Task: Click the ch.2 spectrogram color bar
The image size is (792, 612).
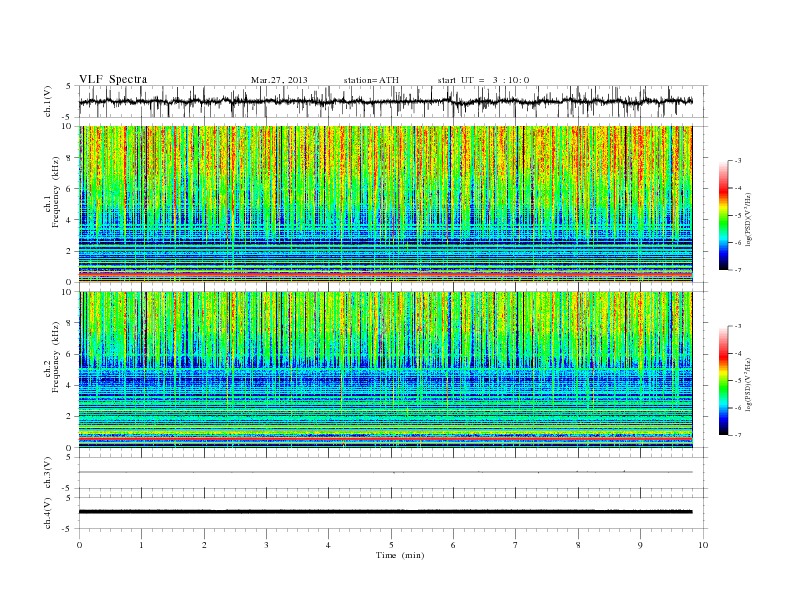Action: pyautogui.click(x=724, y=381)
